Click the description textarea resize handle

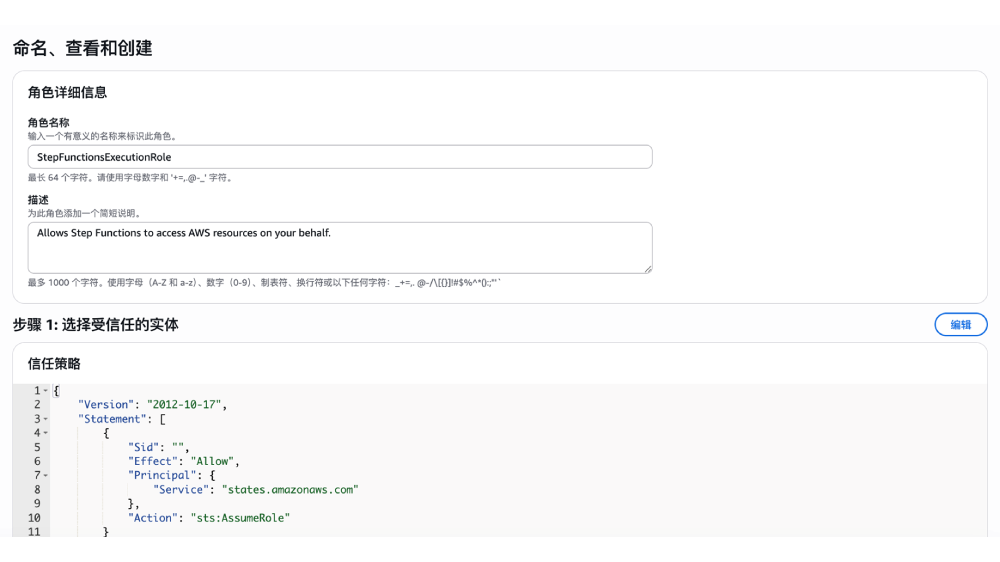click(x=647, y=268)
